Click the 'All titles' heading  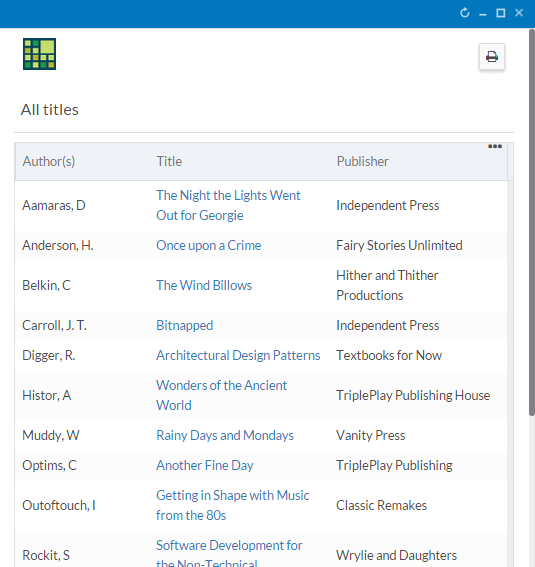50,110
